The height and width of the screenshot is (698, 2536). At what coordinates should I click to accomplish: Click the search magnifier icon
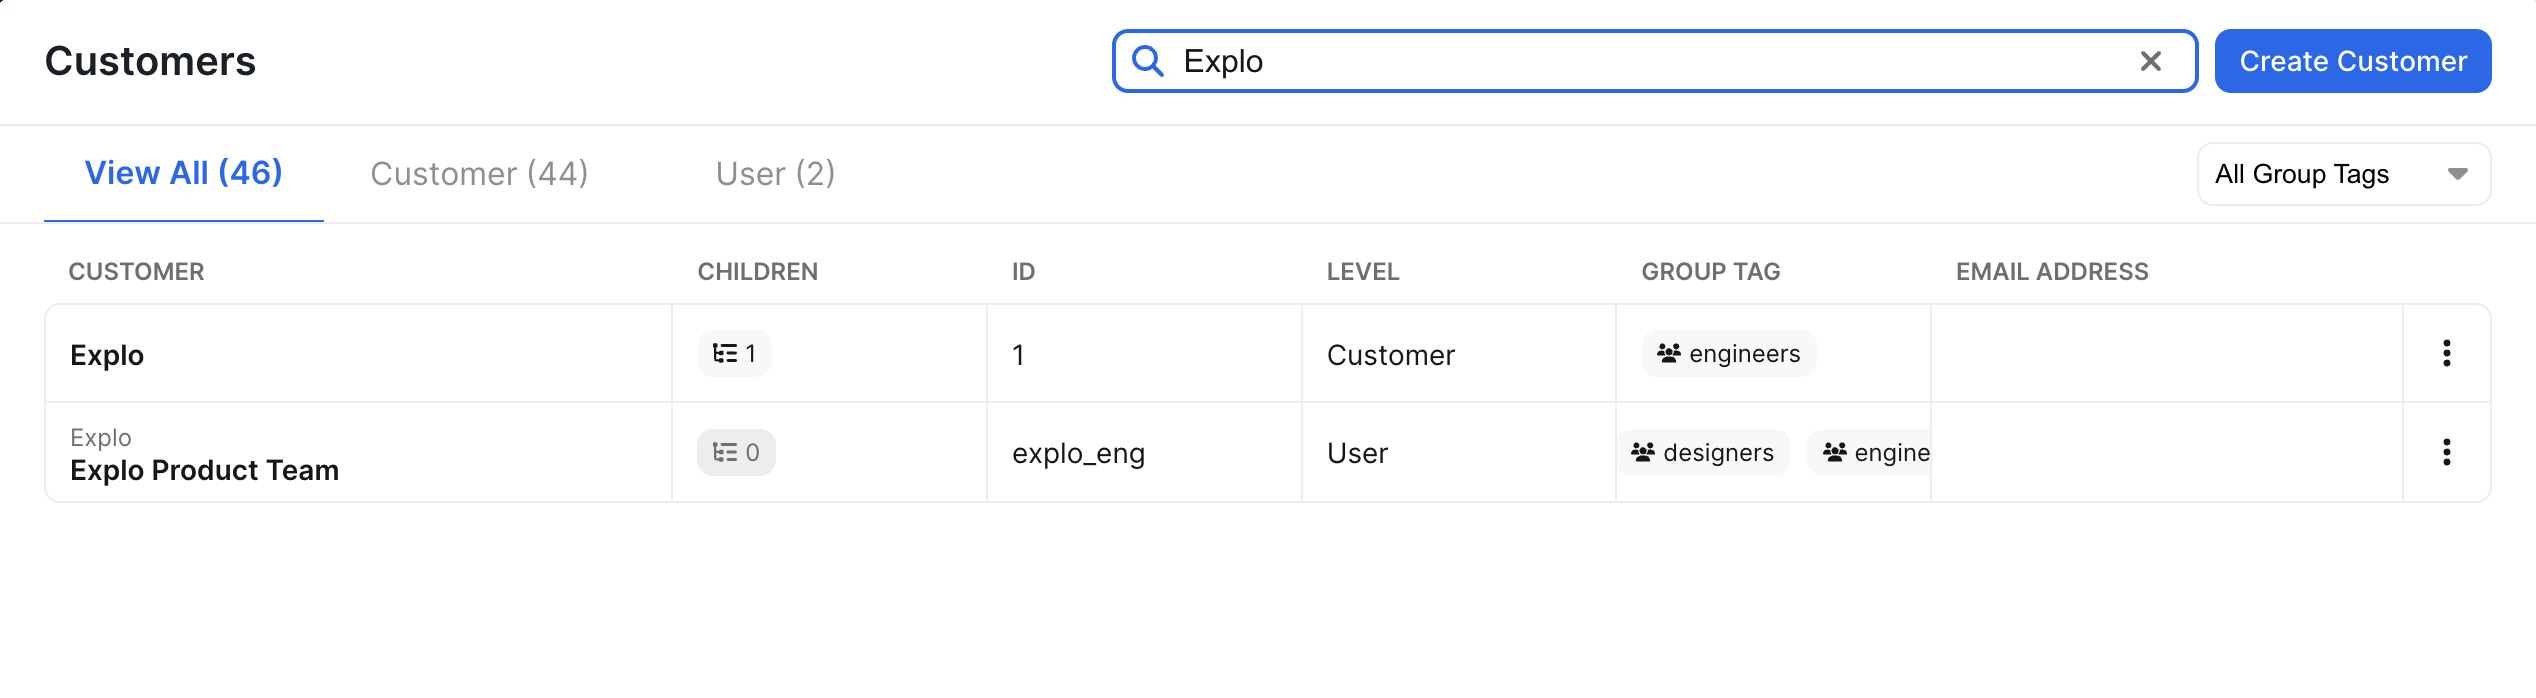1147,61
